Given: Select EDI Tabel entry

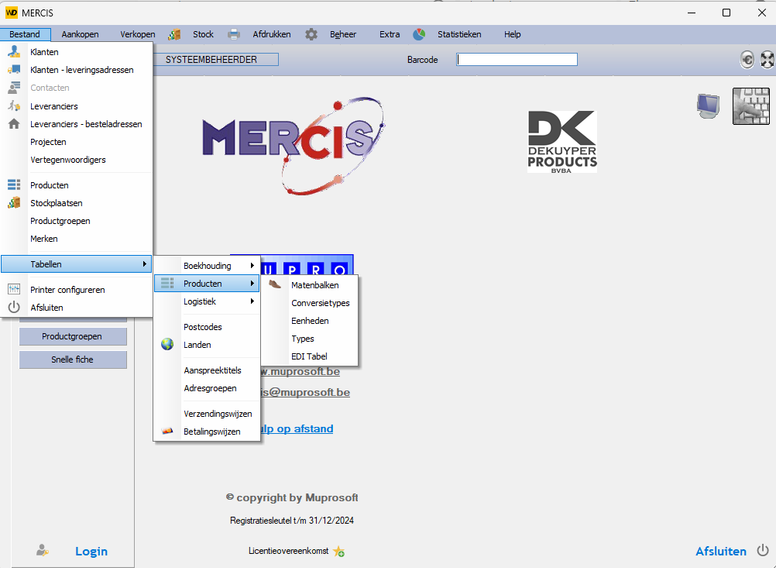Looking at the screenshot, I should point(309,356).
